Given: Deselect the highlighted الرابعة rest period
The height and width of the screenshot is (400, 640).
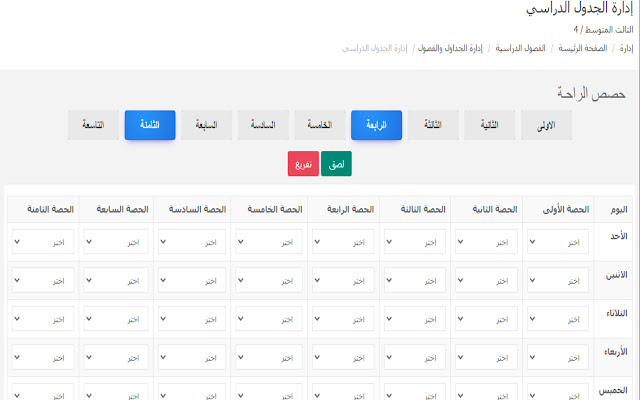Looking at the screenshot, I should [376, 125].
